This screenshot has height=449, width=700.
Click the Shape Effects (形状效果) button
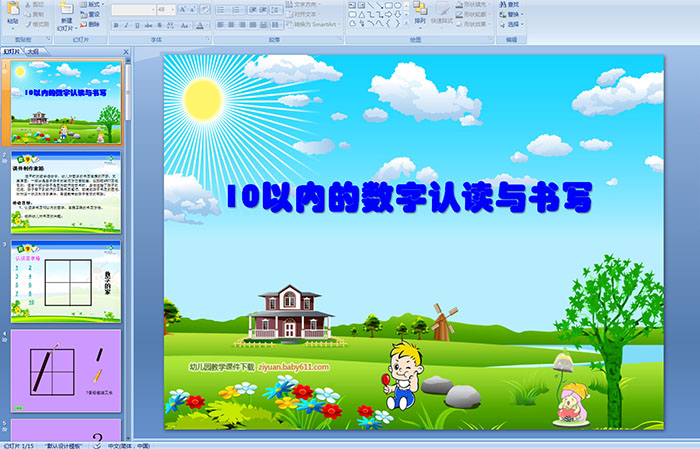tap(473, 24)
